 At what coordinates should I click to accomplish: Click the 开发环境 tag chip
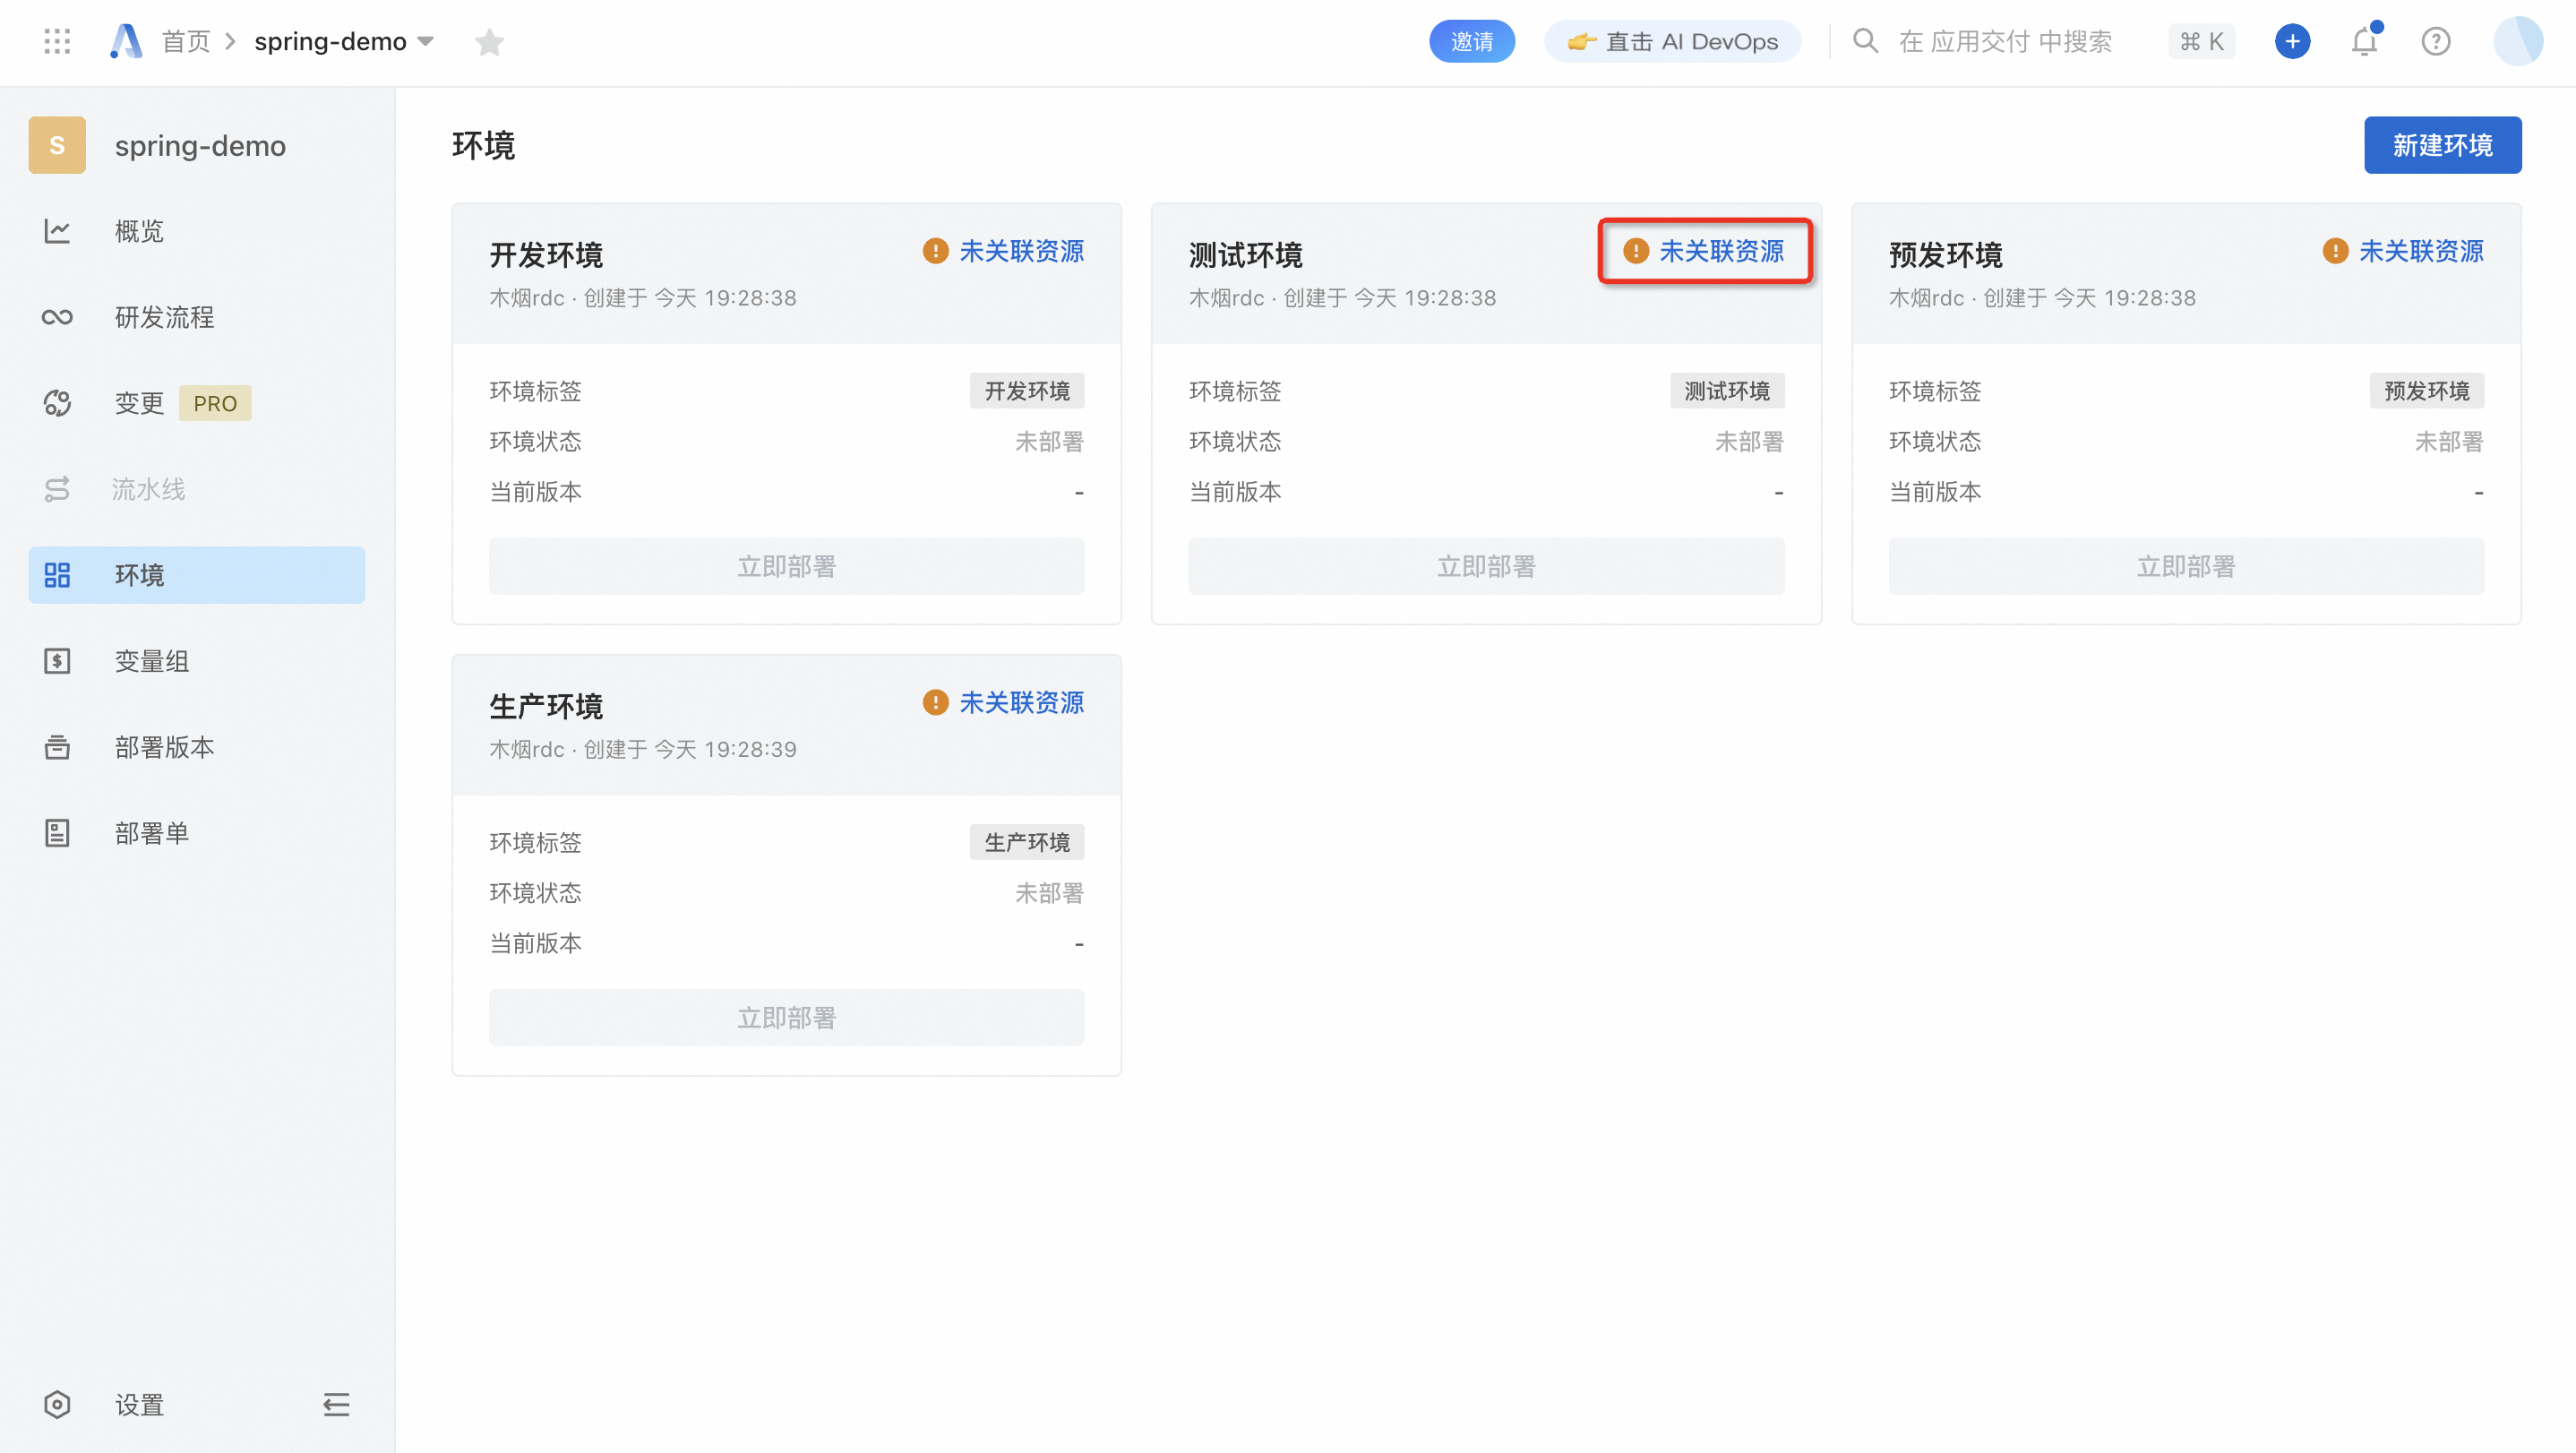(1027, 391)
